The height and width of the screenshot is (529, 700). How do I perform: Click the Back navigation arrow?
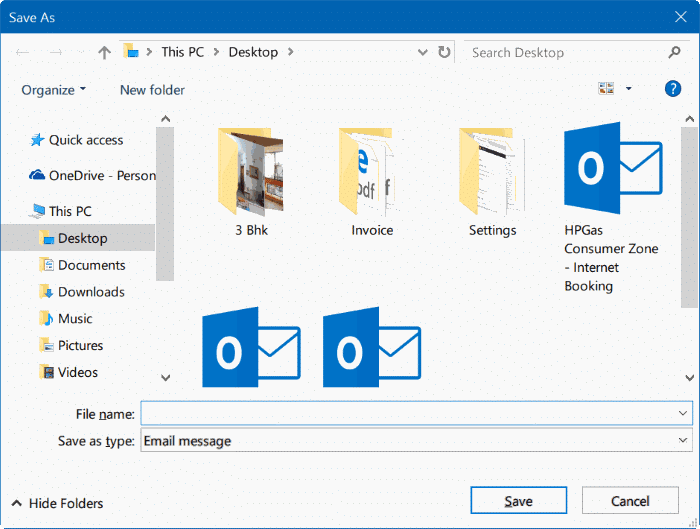click(x=22, y=53)
